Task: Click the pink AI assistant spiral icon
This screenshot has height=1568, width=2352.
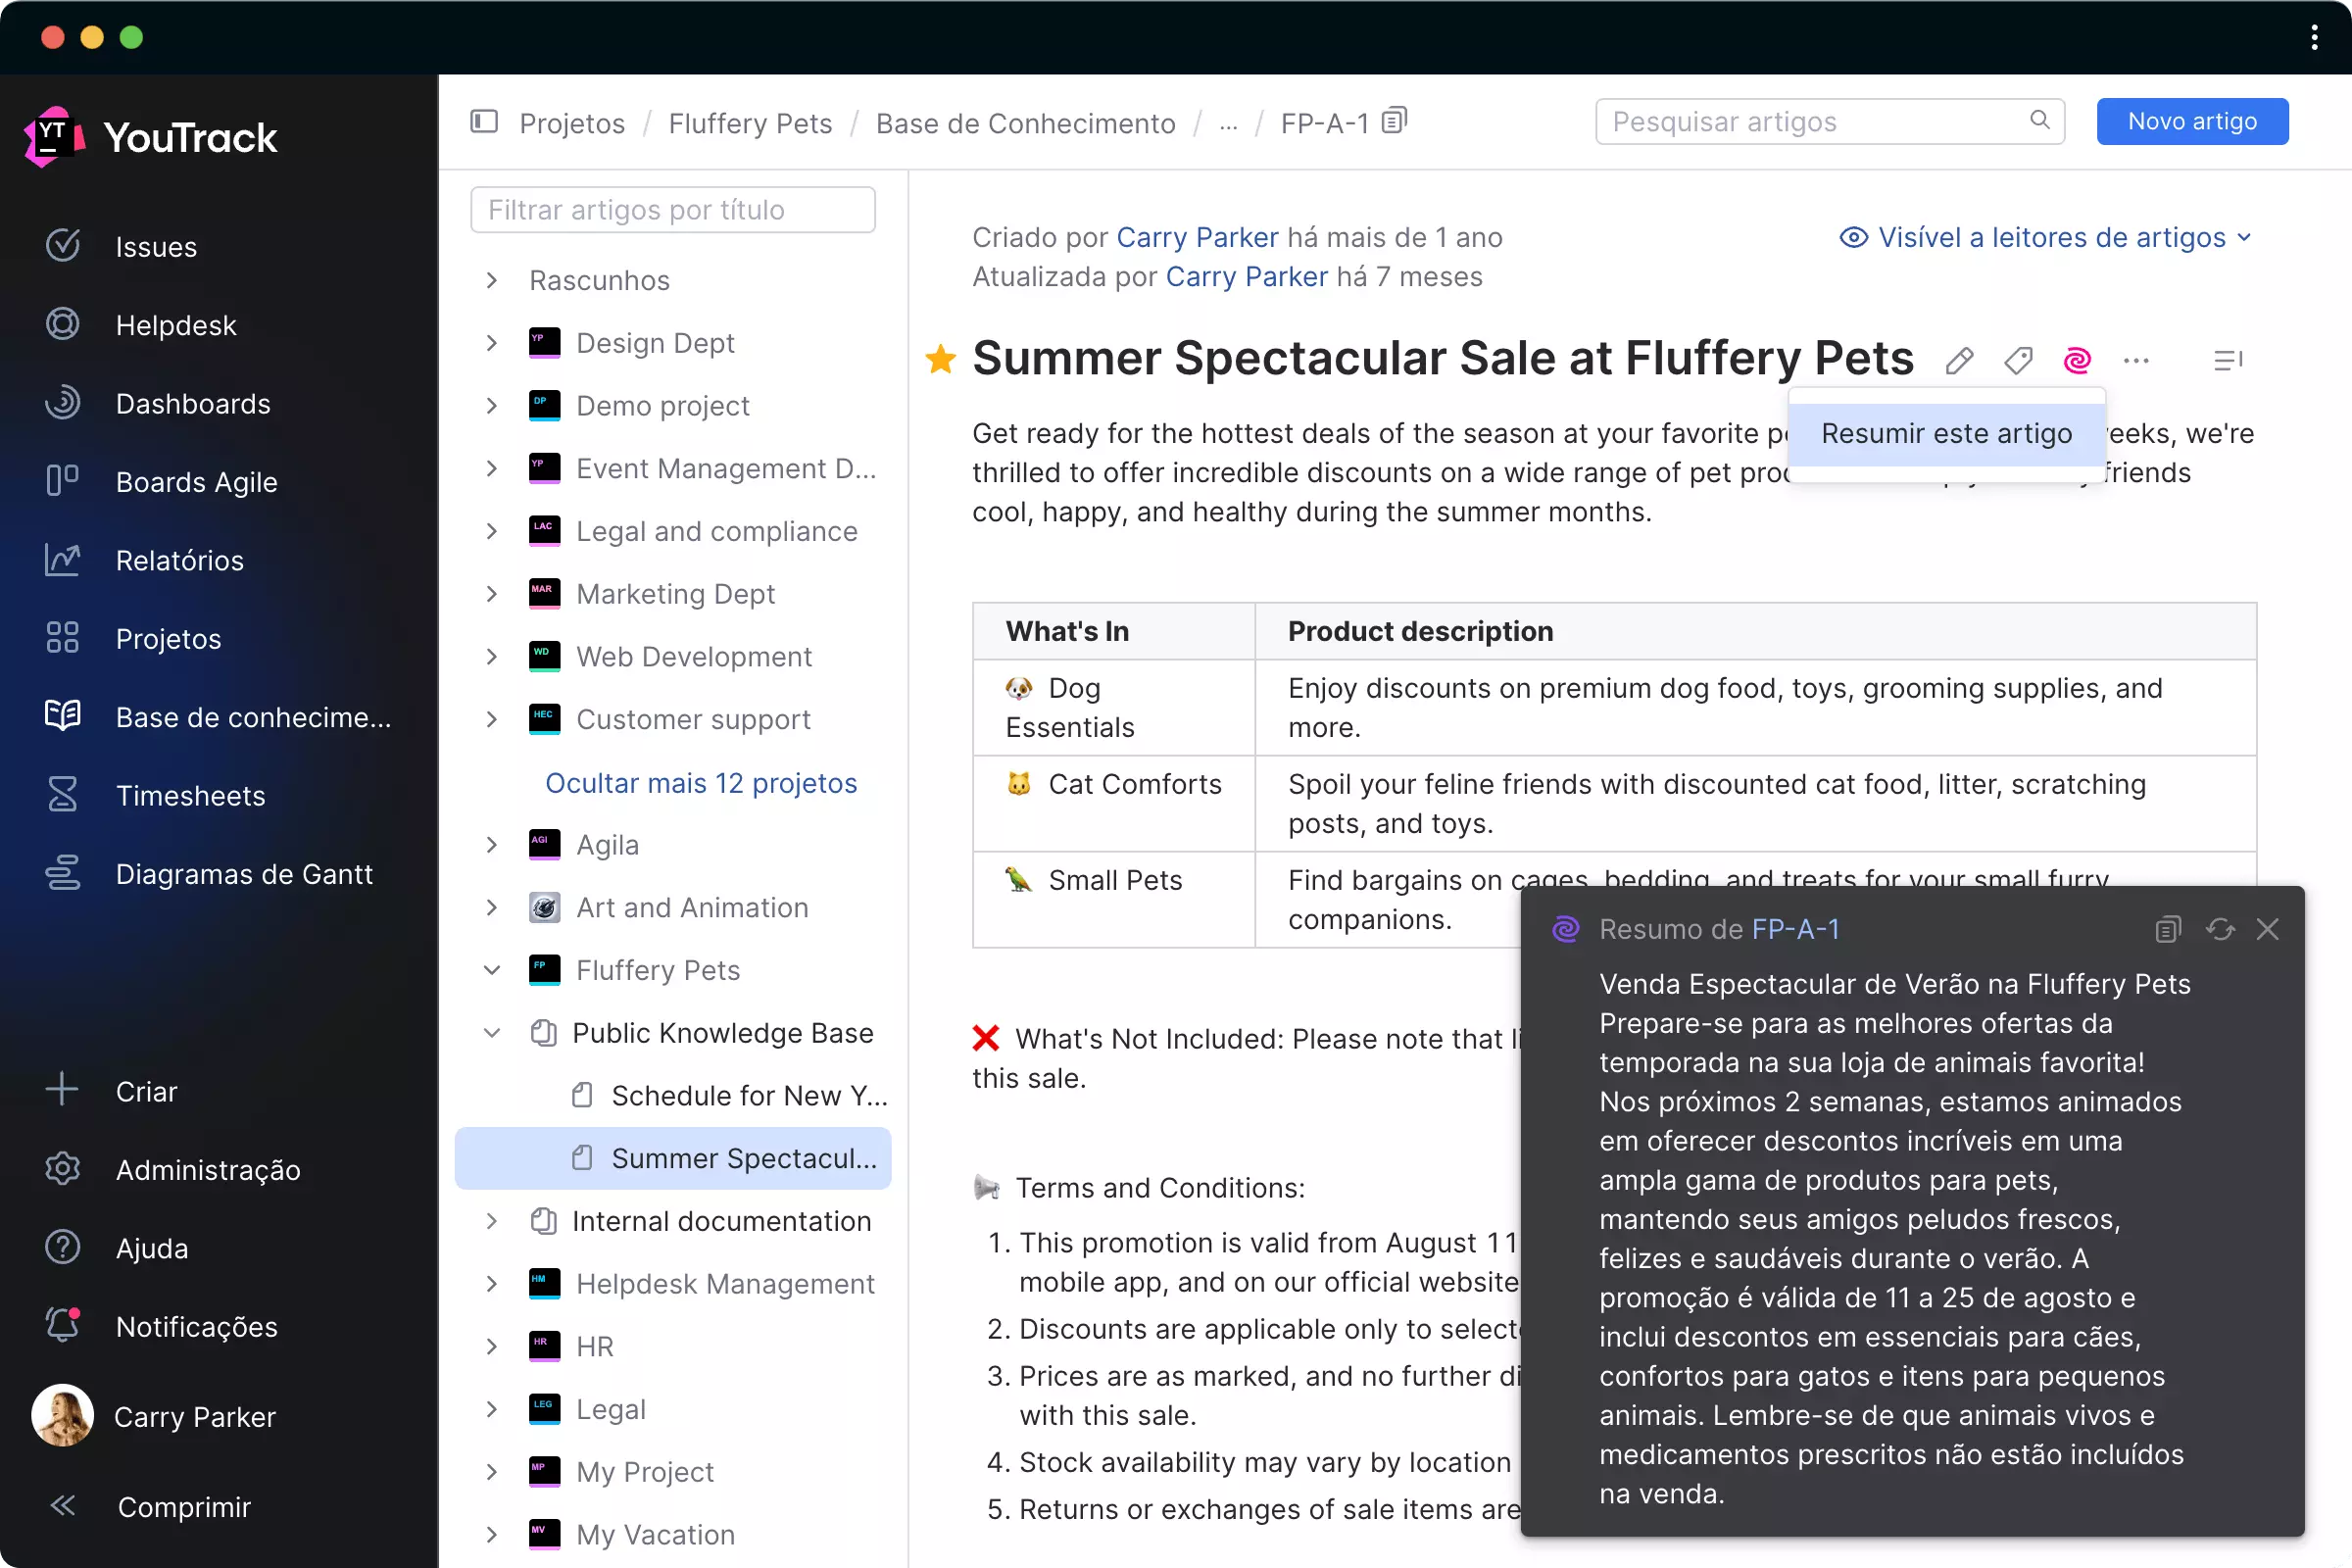Action: 2077,360
